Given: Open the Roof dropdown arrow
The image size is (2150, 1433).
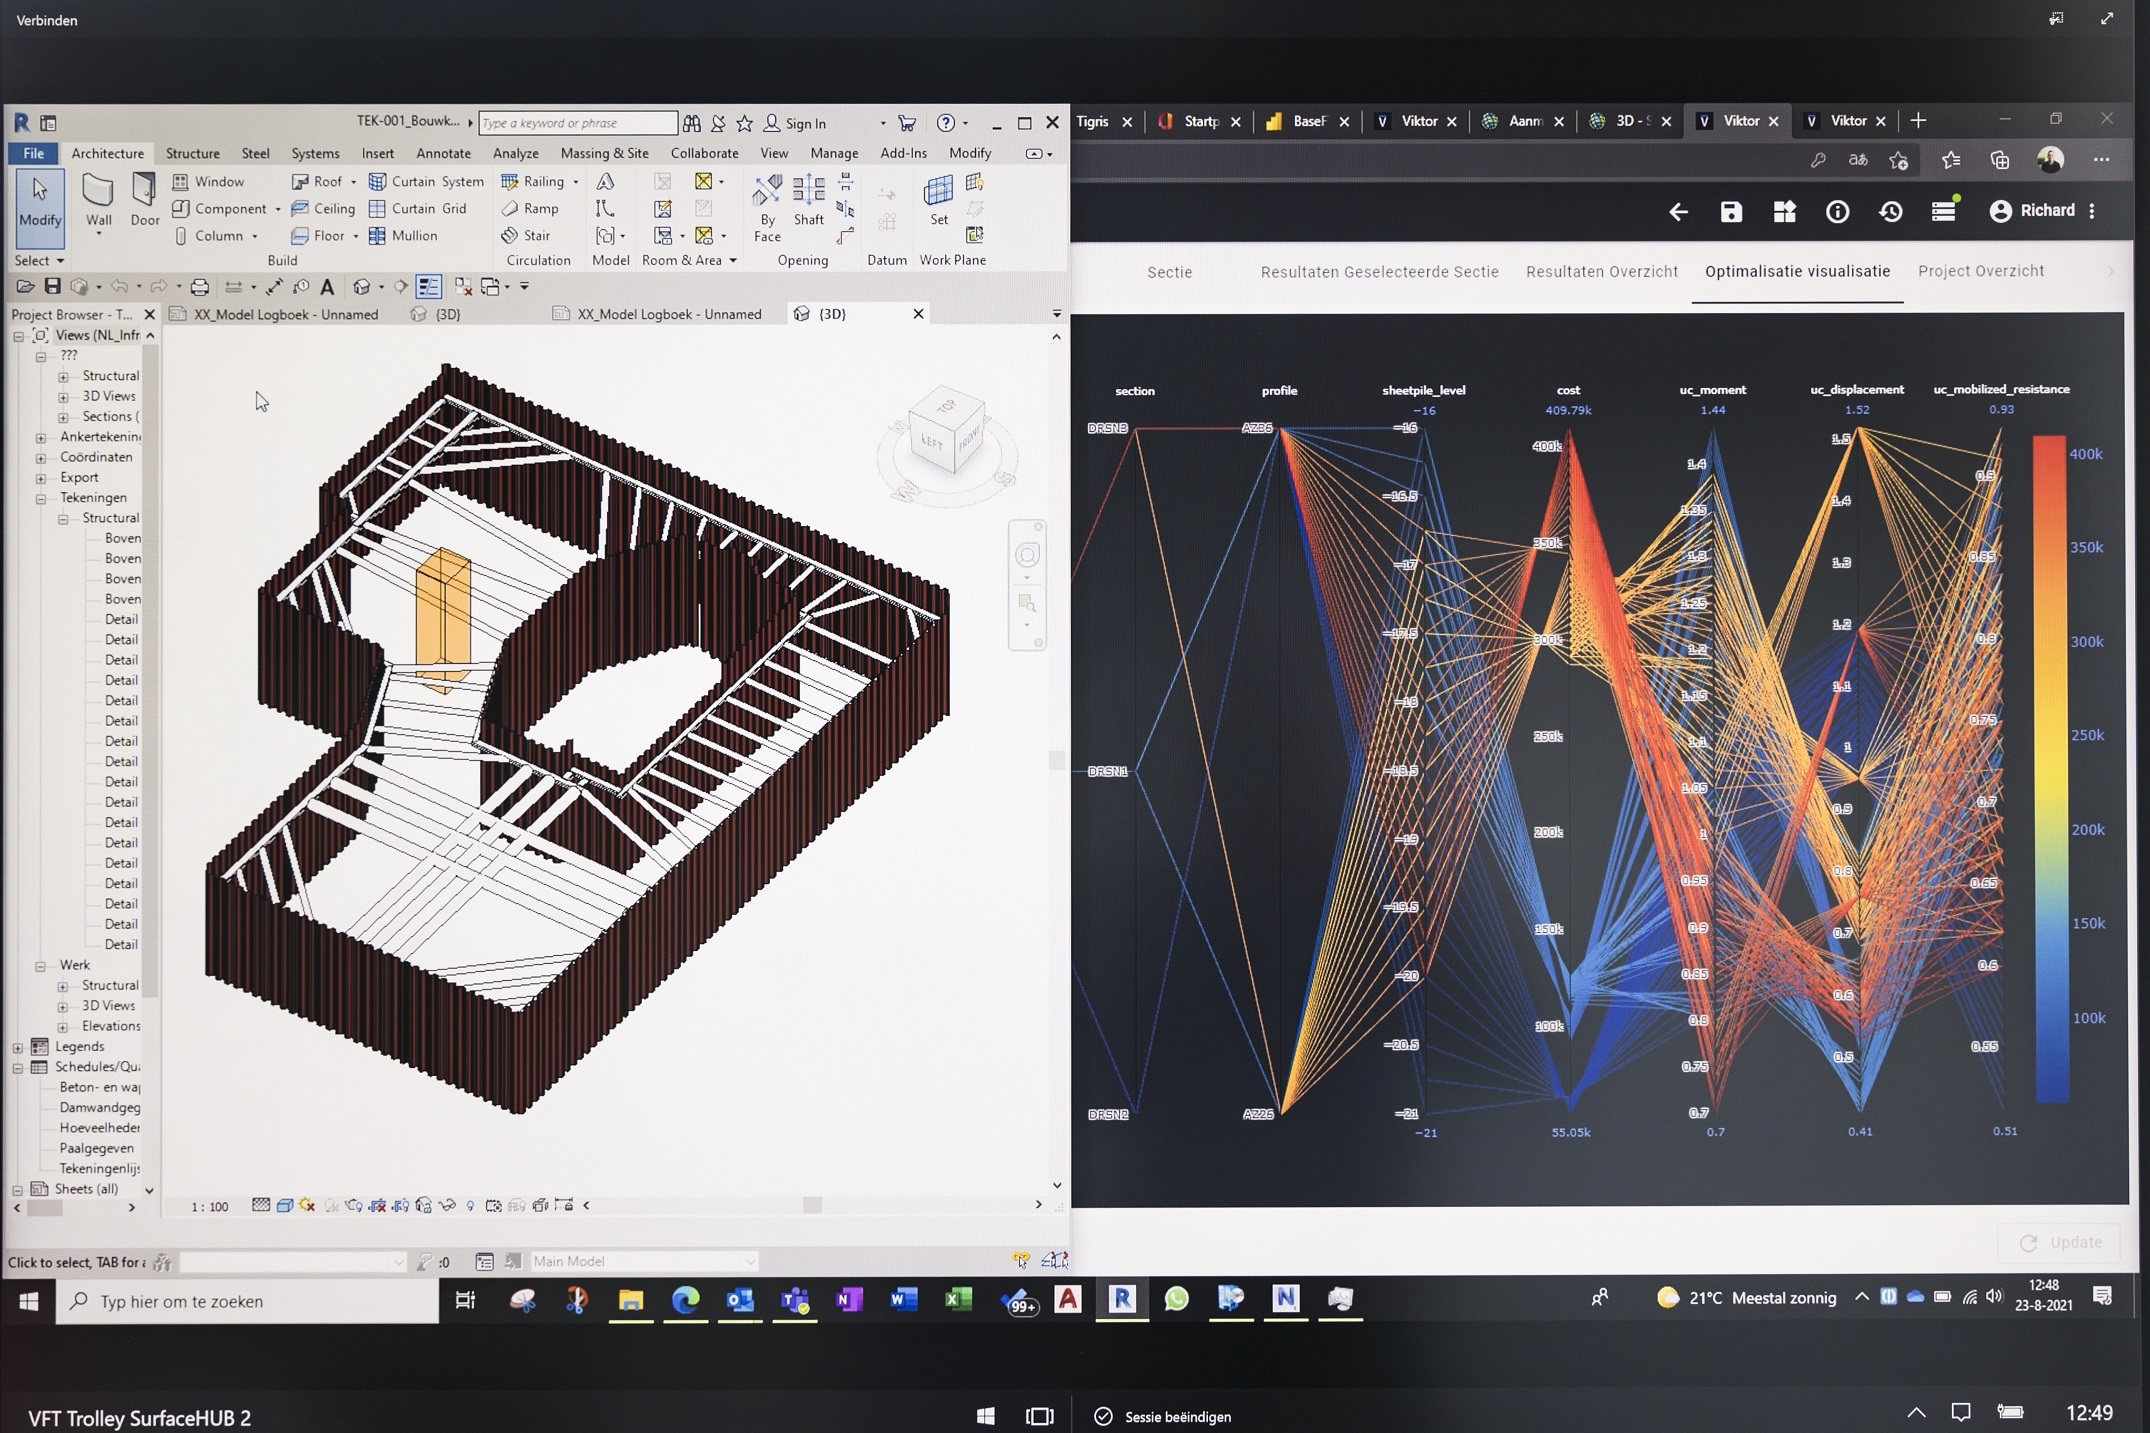Looking at the screenshot, I should 353,182.
